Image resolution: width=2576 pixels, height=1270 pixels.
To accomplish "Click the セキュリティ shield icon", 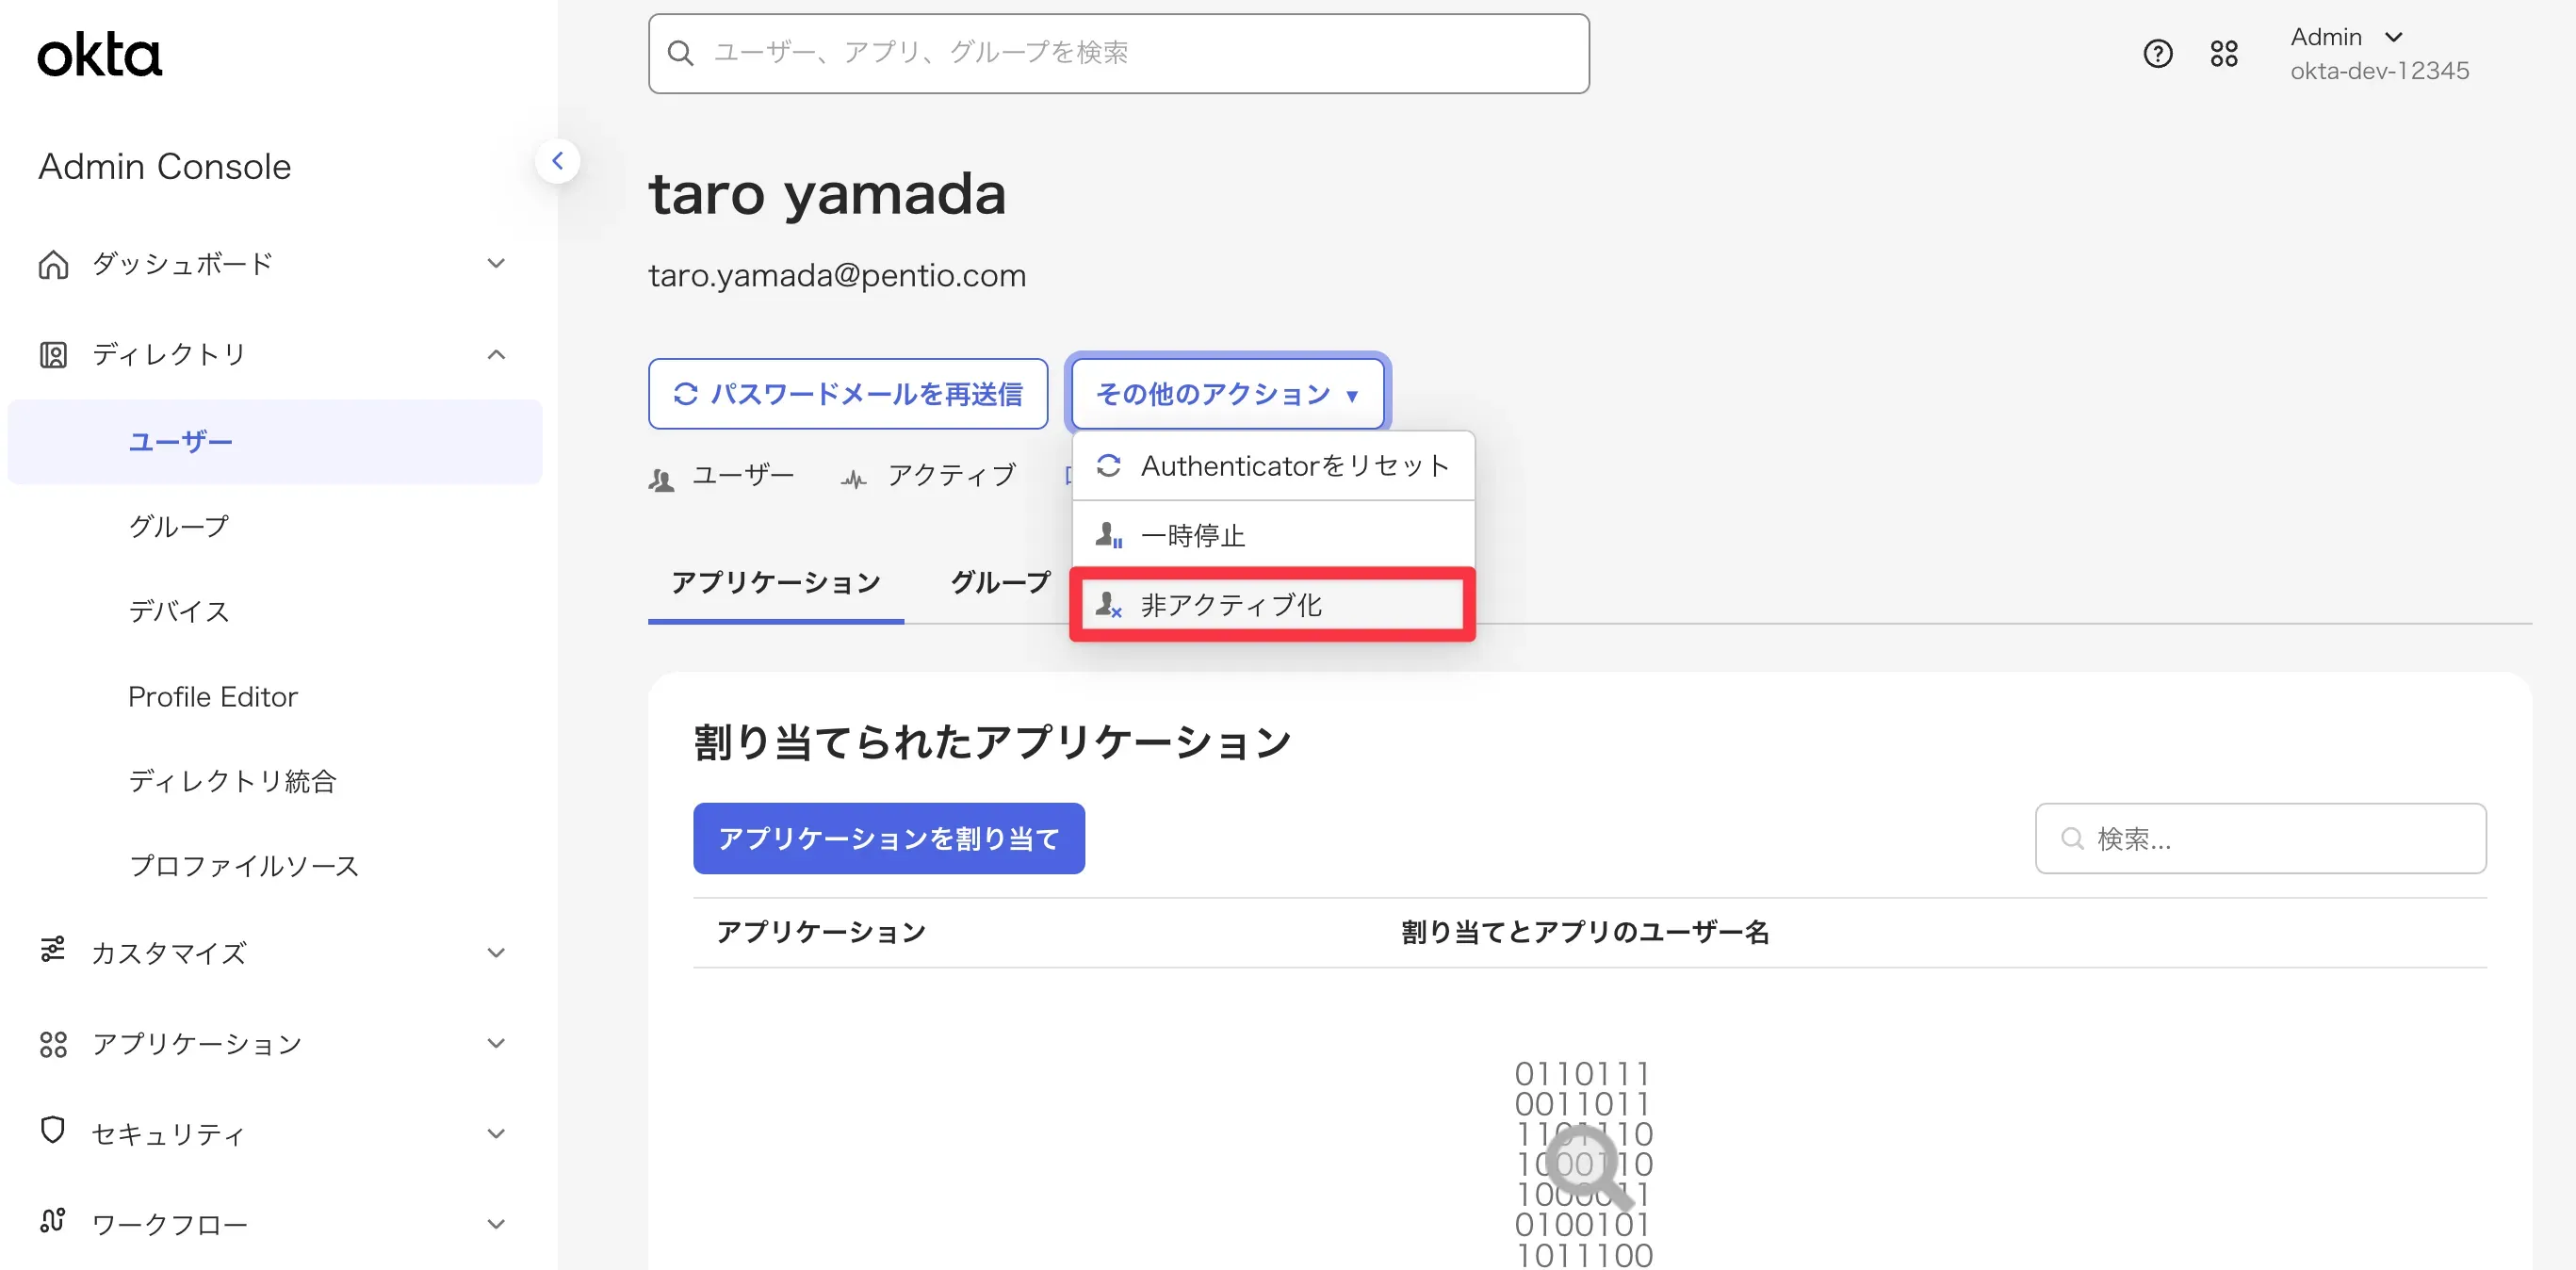I will [53, 1131].
